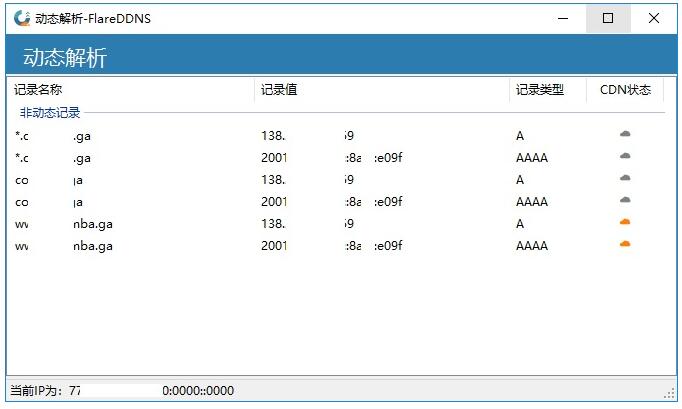The image size is (682, 409).
Task: Select the nba.ga record name with type A
Action: [64, 224]
